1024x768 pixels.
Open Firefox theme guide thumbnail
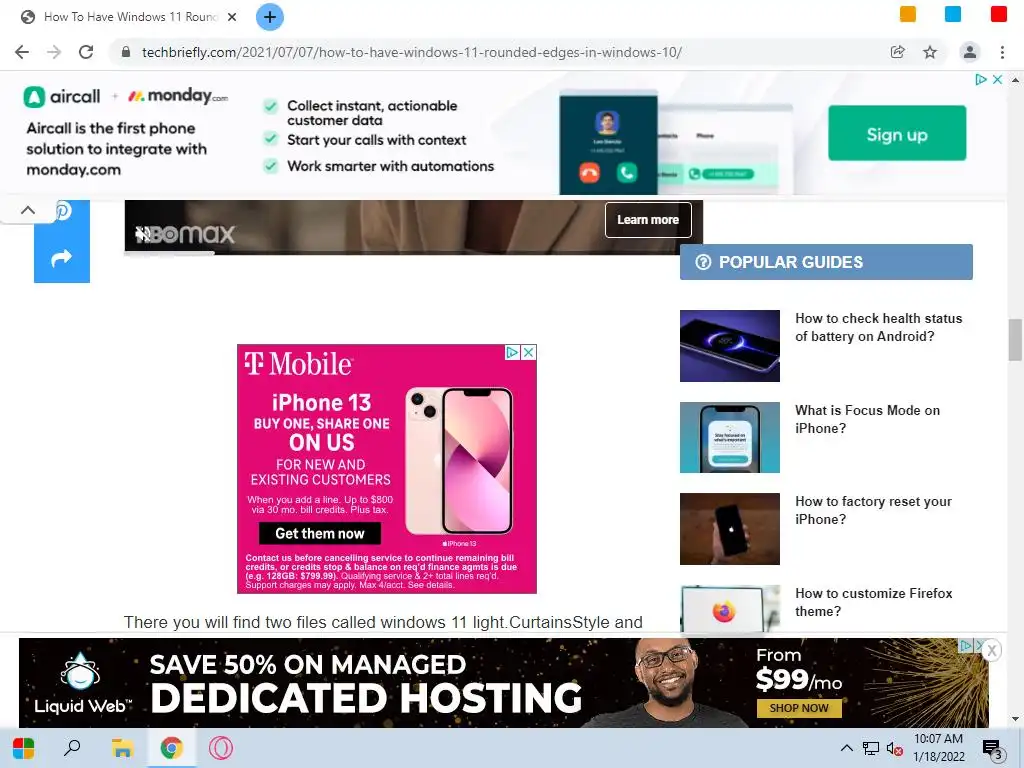(729, 609)
